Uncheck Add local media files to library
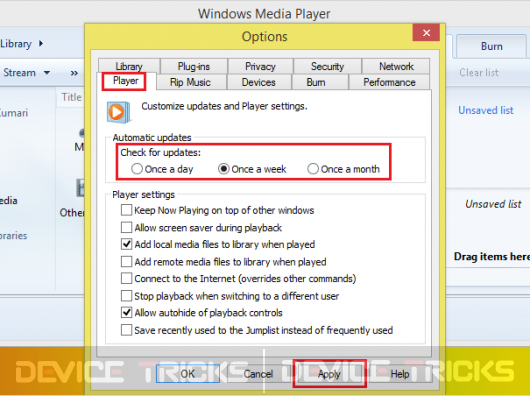The width and height of the screenshot is (530, 396). (126, 244)
